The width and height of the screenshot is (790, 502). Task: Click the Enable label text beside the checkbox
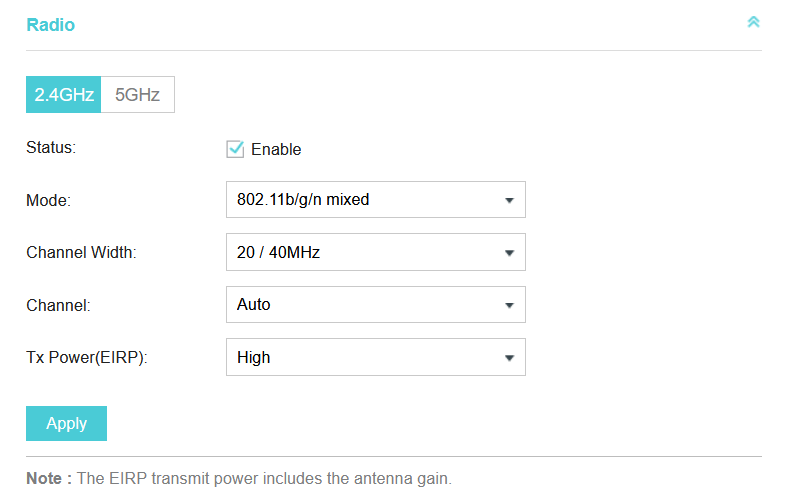(276, 150)
